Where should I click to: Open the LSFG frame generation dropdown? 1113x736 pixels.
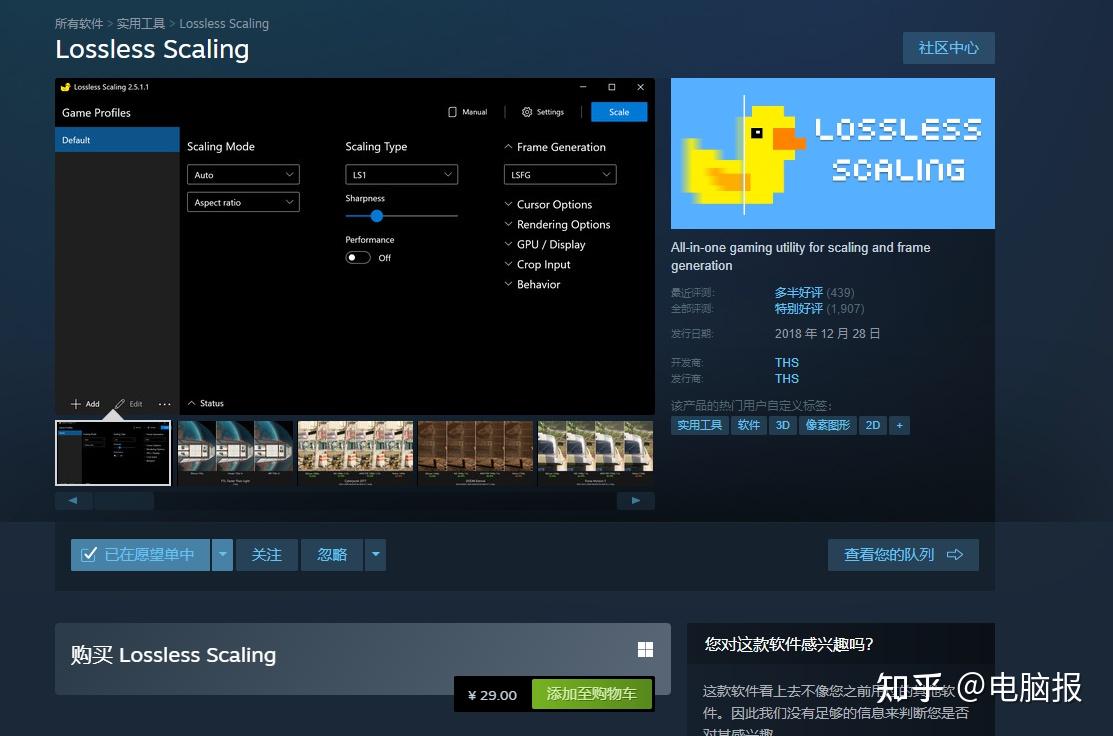tap(560, 175)
